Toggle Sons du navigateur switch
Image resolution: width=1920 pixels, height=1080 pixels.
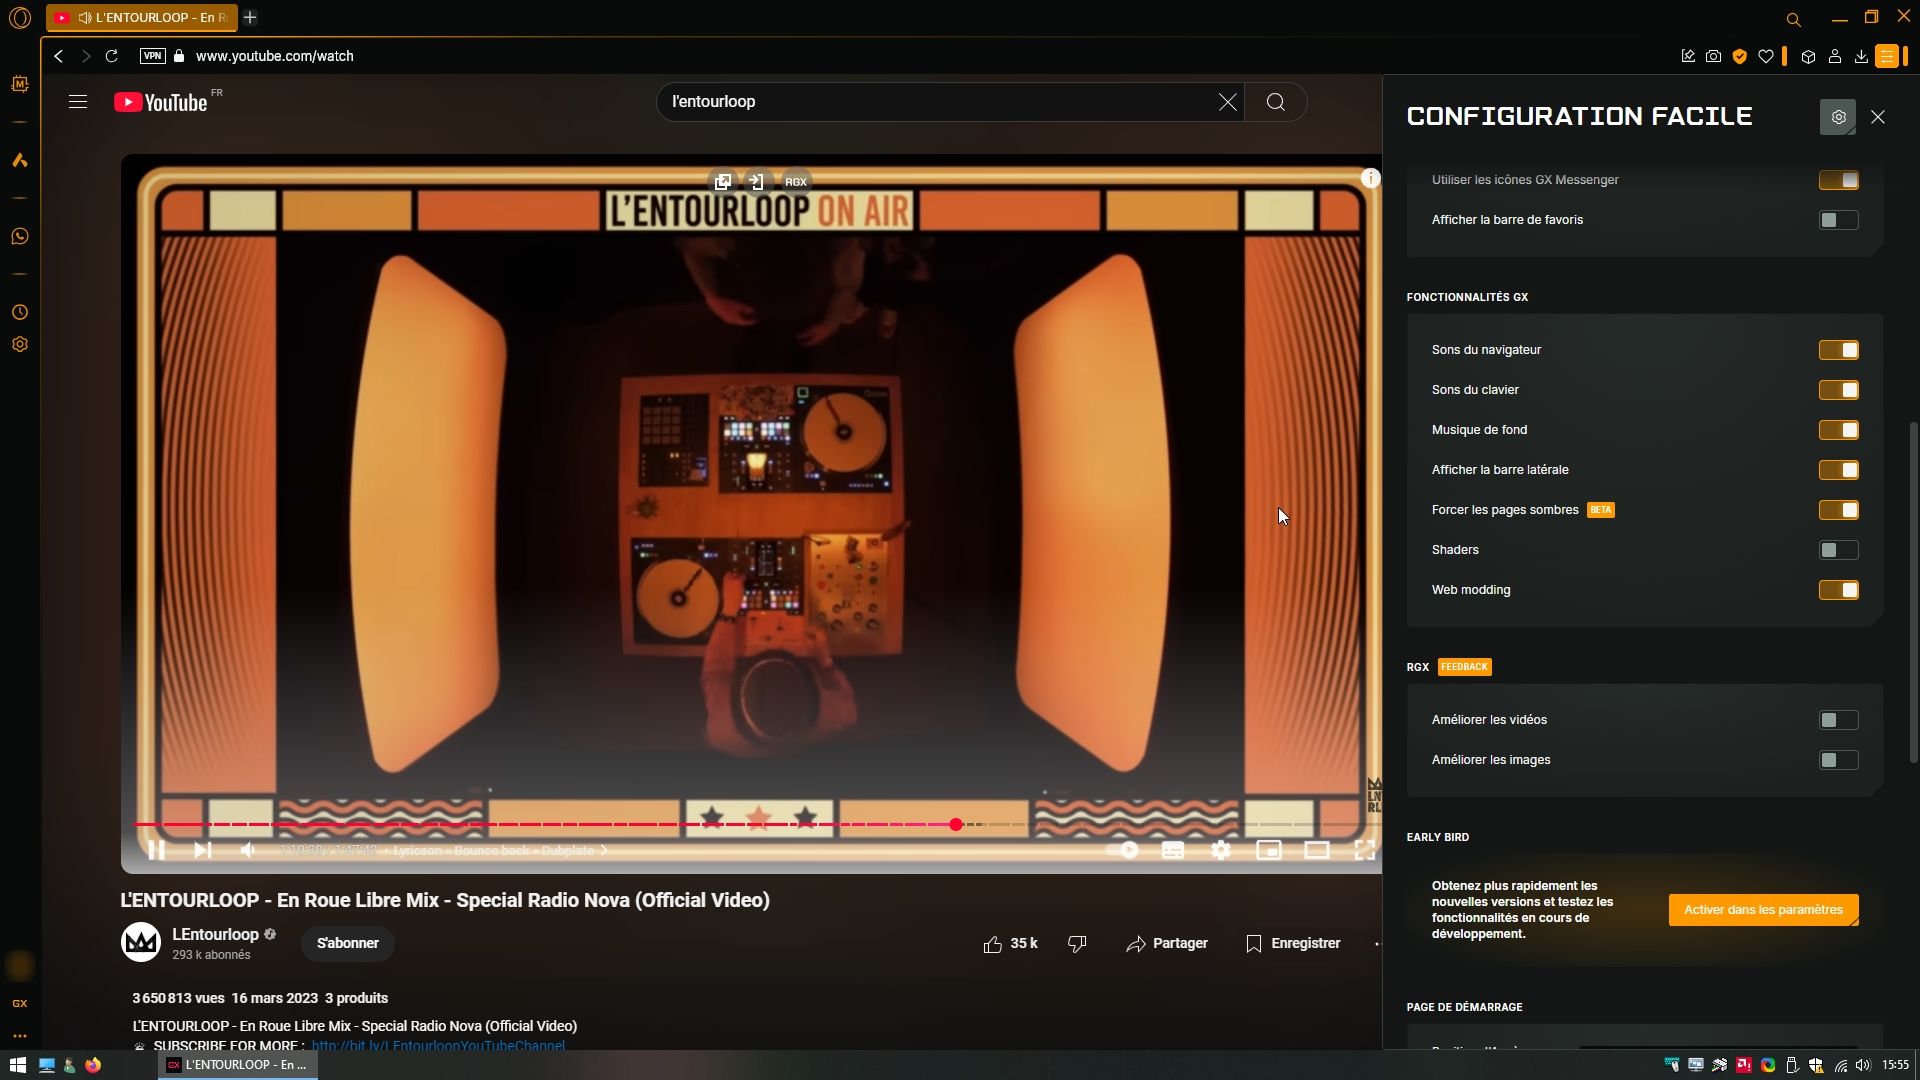pyautogui.click(x=1838, y=350)
